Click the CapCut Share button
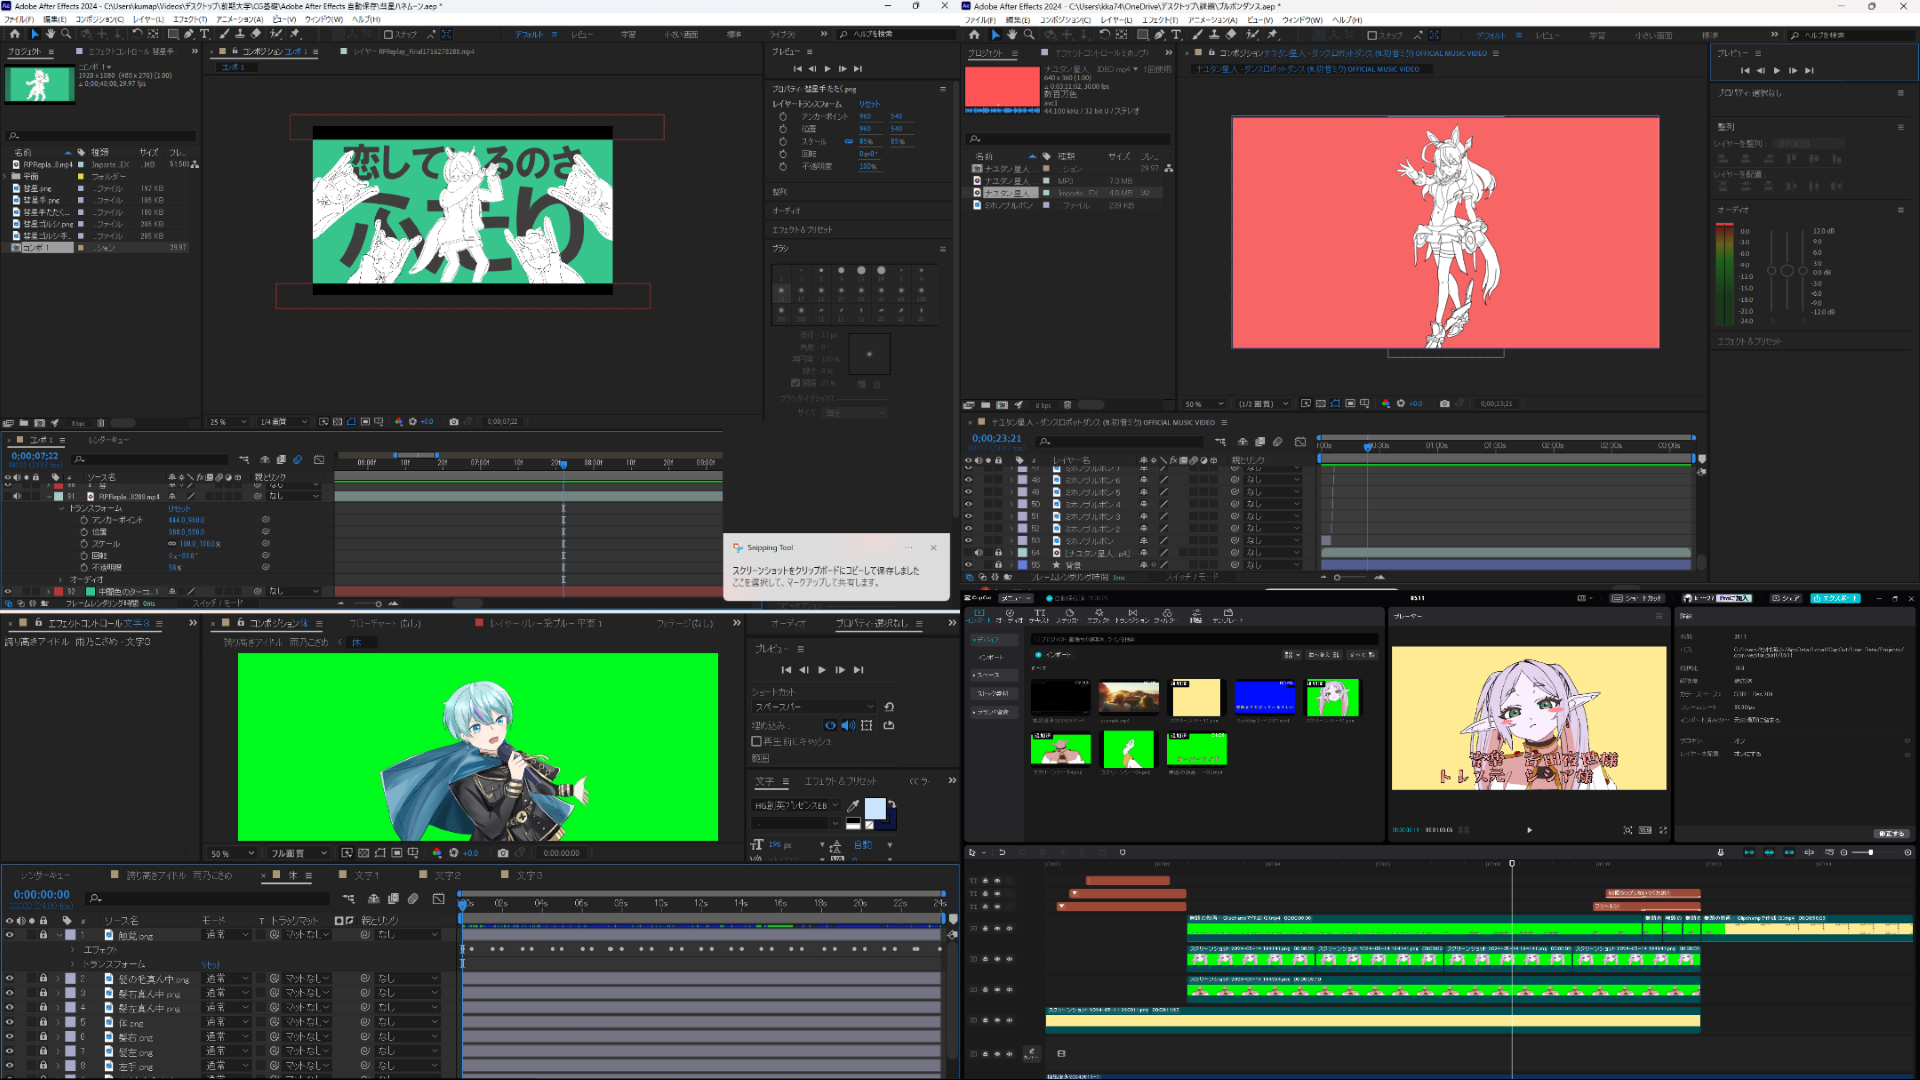This screenshot has height=1080, width=1920. tap(1784, 598)
